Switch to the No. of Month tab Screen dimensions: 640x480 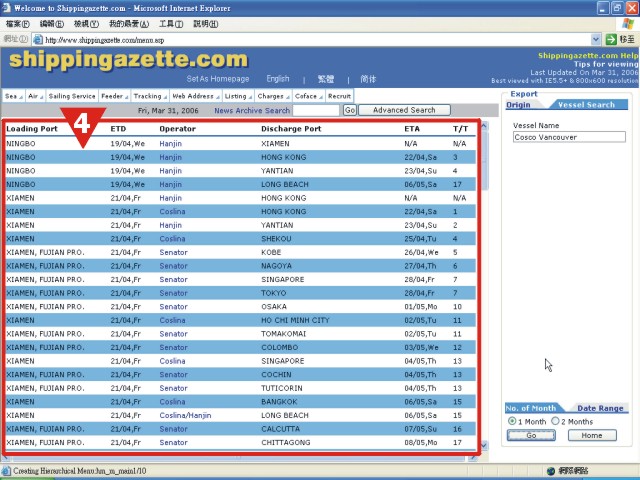click(x=531, y=408)
